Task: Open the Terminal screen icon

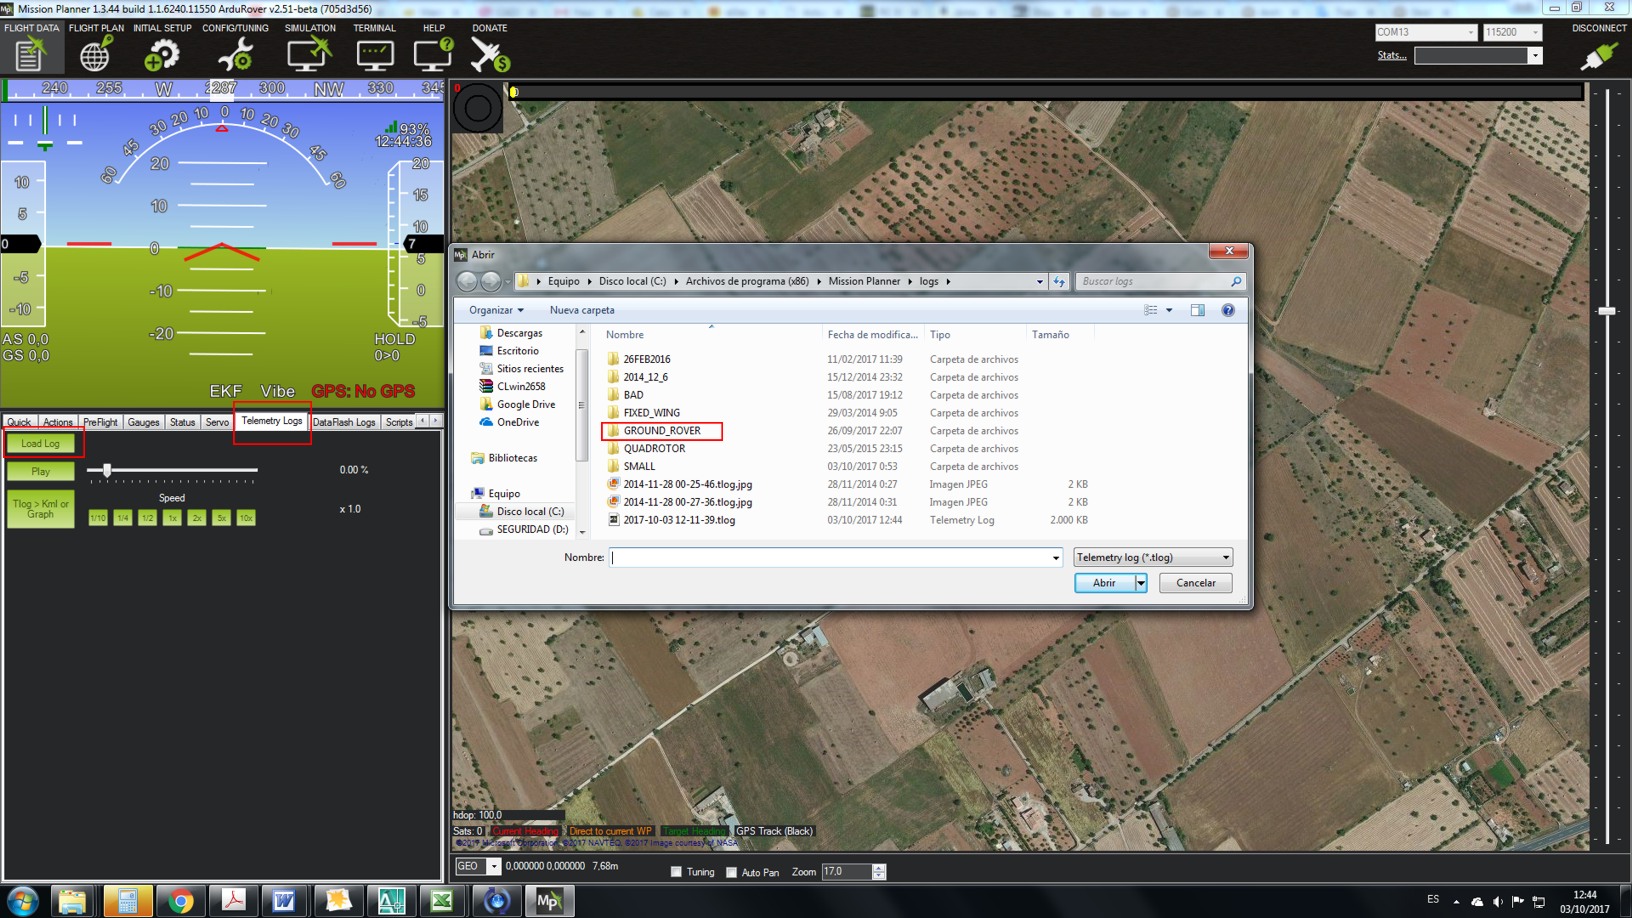Action: pyautogui.click(x=375, y=55)
